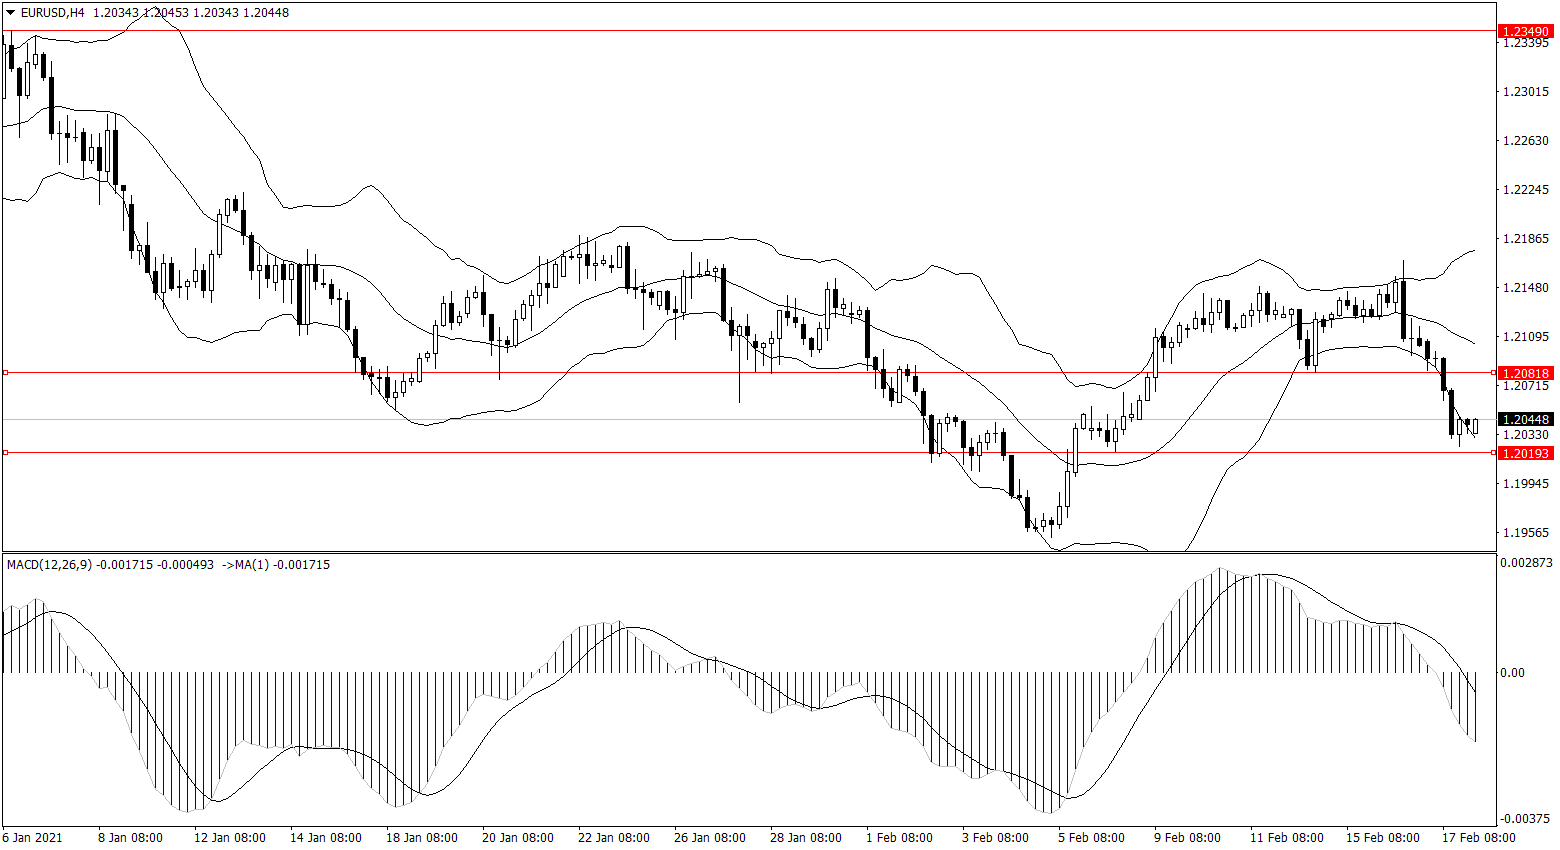1560x850 pixels.
Task: Click the 6 Jan 2021 date label
Action: tap(32, 838)
